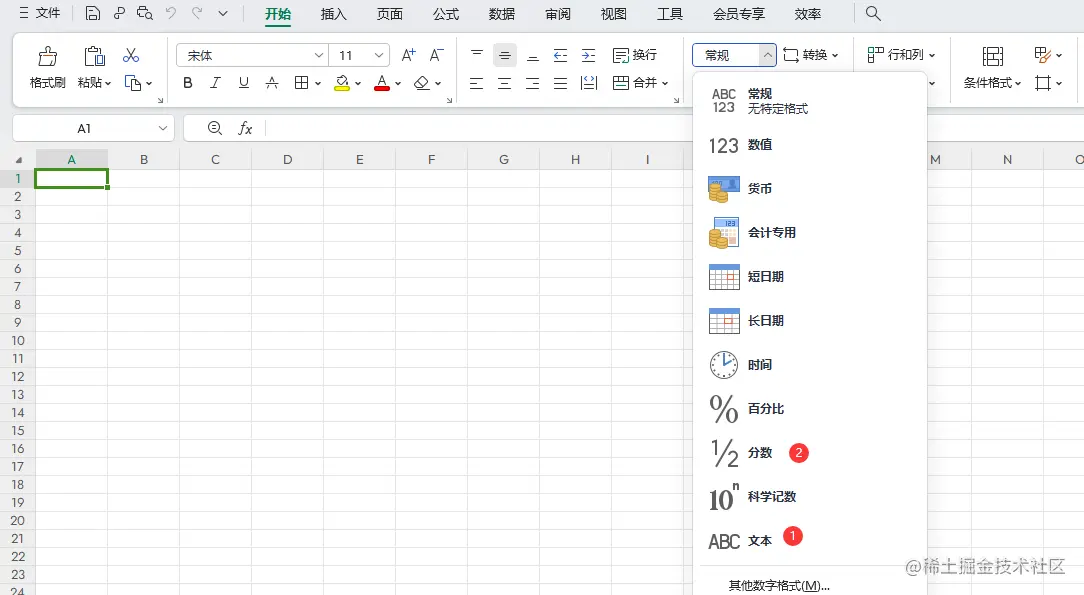1084x595 pixels.
Task: Open the font size dropdown showing 11
Action: point(379,55)
